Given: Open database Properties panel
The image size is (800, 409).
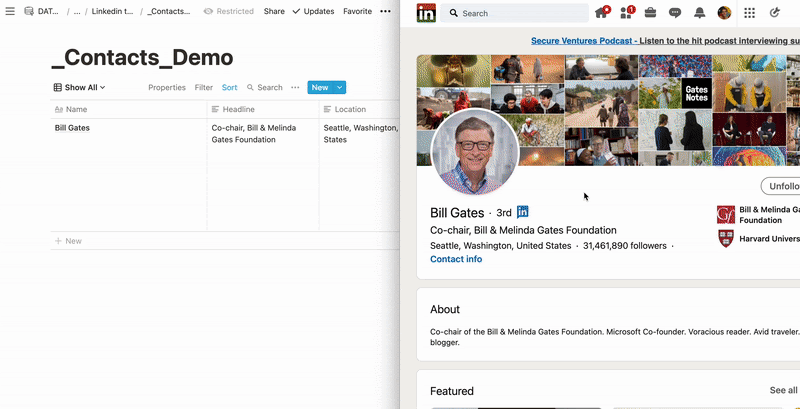Looking at the screenshot, I should [167, 87].
